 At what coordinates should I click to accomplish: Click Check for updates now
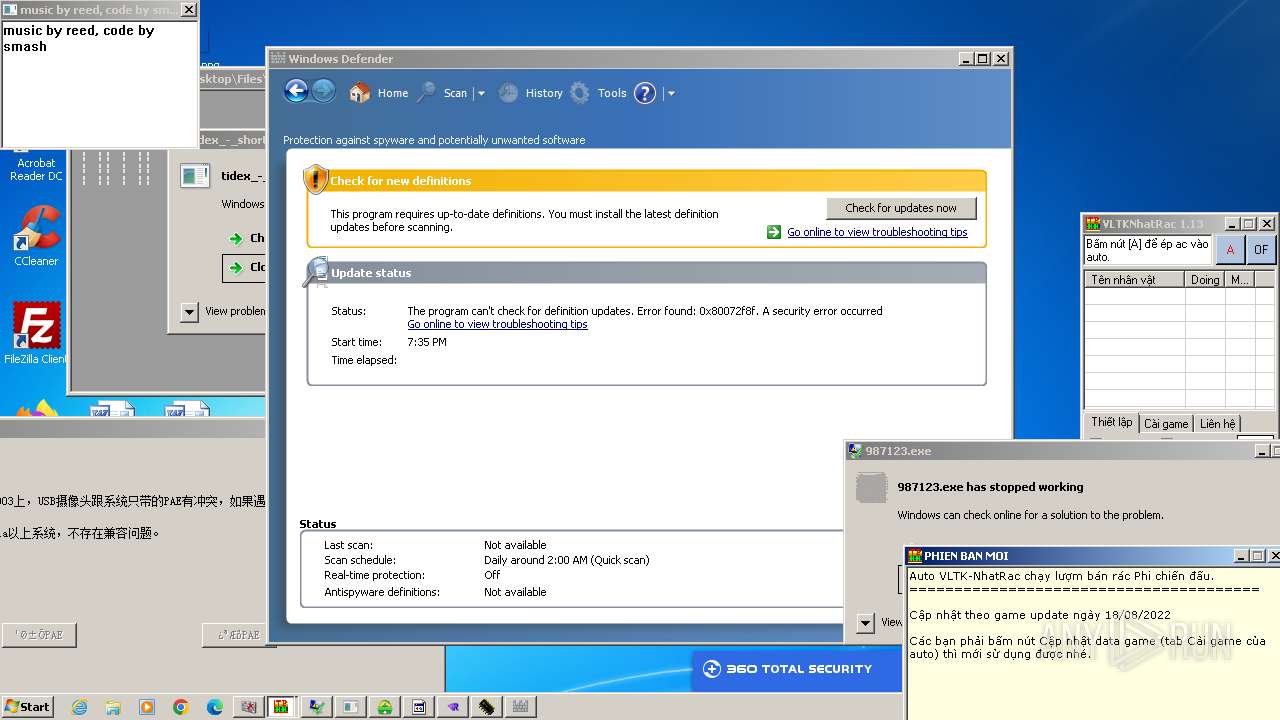[x=901, y=208]
